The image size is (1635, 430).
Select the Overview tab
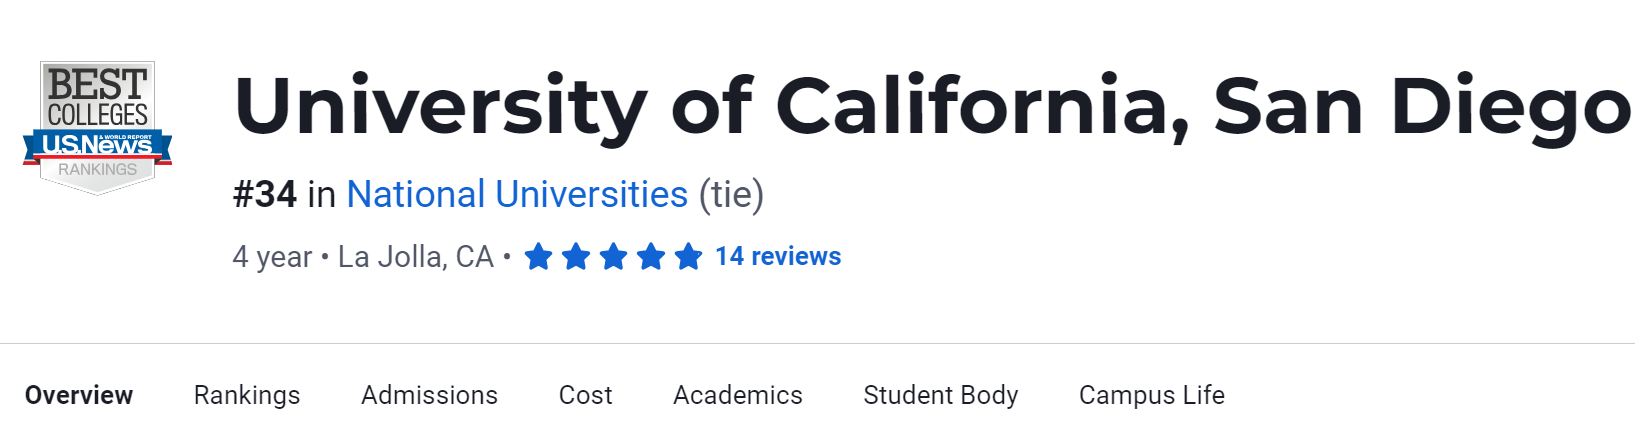[x=79, y=395]
